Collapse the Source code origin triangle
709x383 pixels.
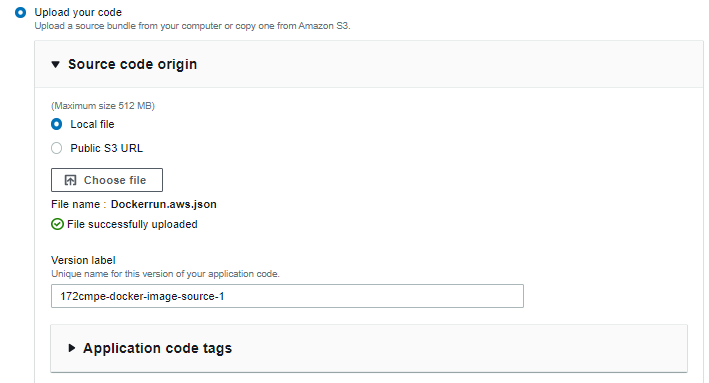pos(56,65)
